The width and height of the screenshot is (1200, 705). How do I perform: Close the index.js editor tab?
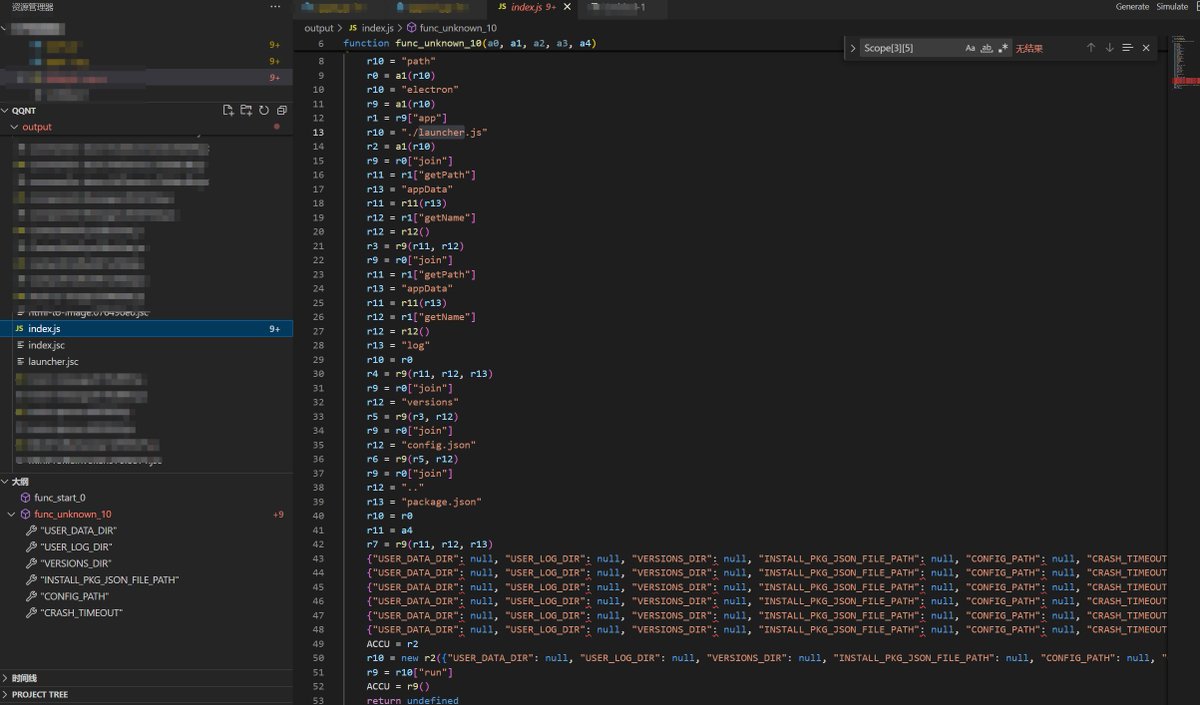point(568,7)
